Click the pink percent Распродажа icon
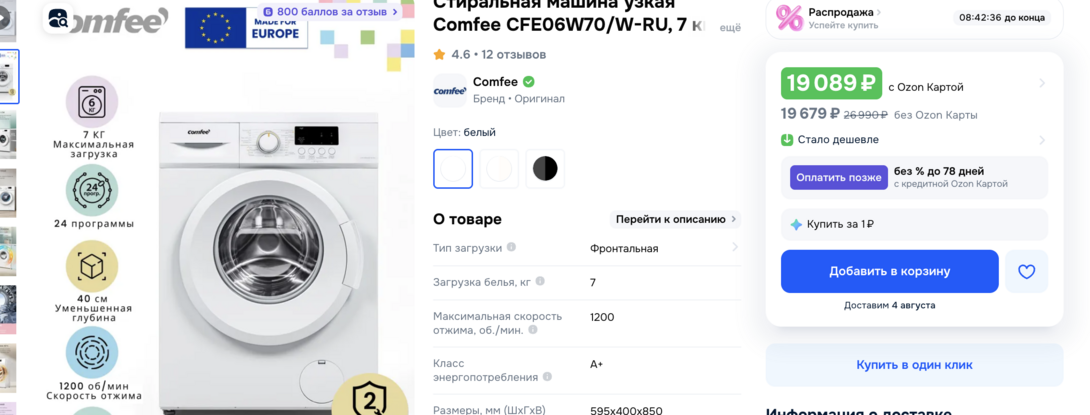The width and height of the screenshot is (1090, 415). (789, 18)
